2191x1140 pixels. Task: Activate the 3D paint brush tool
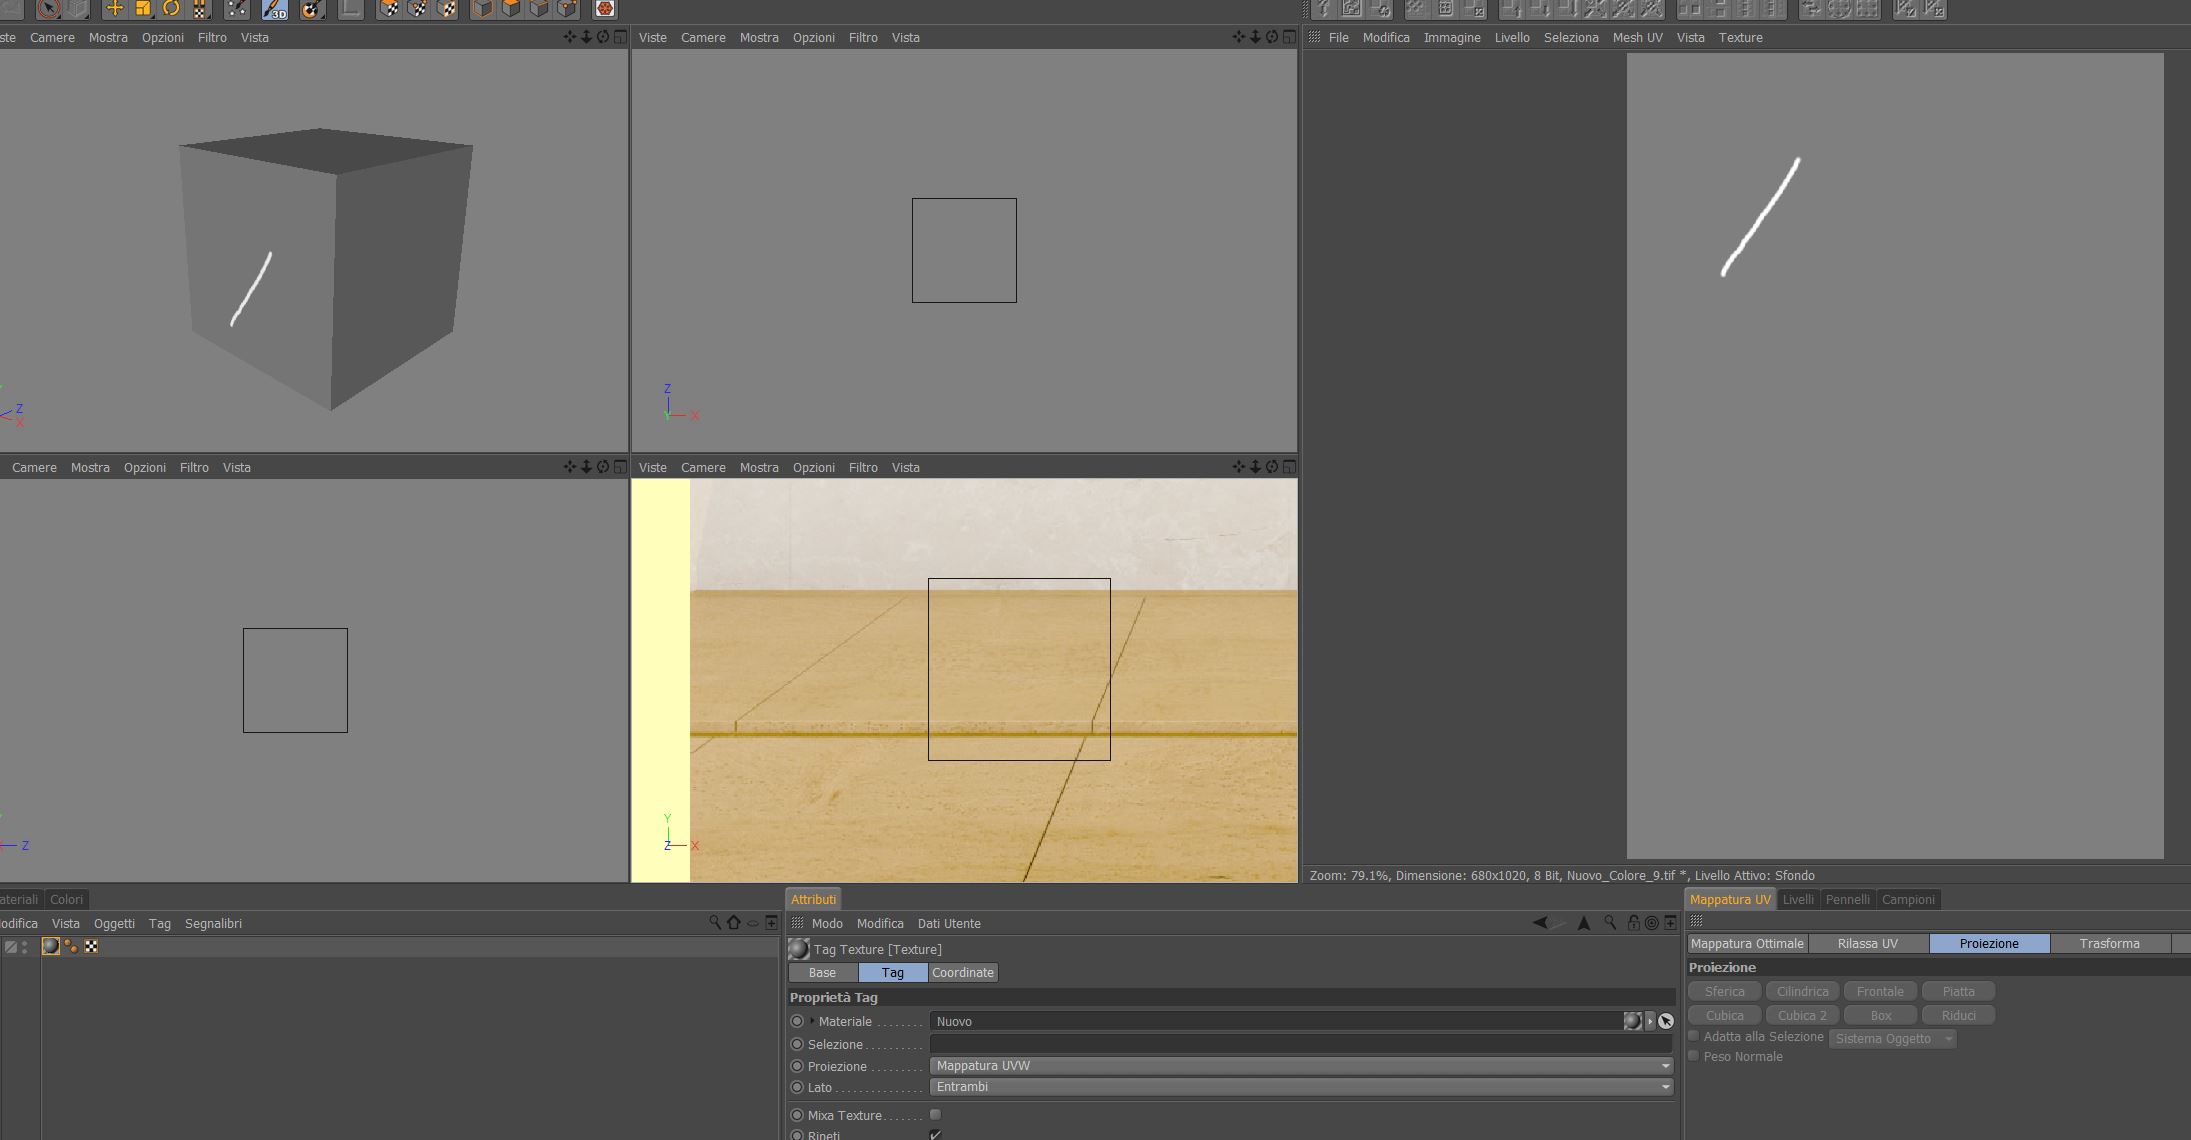274,9
